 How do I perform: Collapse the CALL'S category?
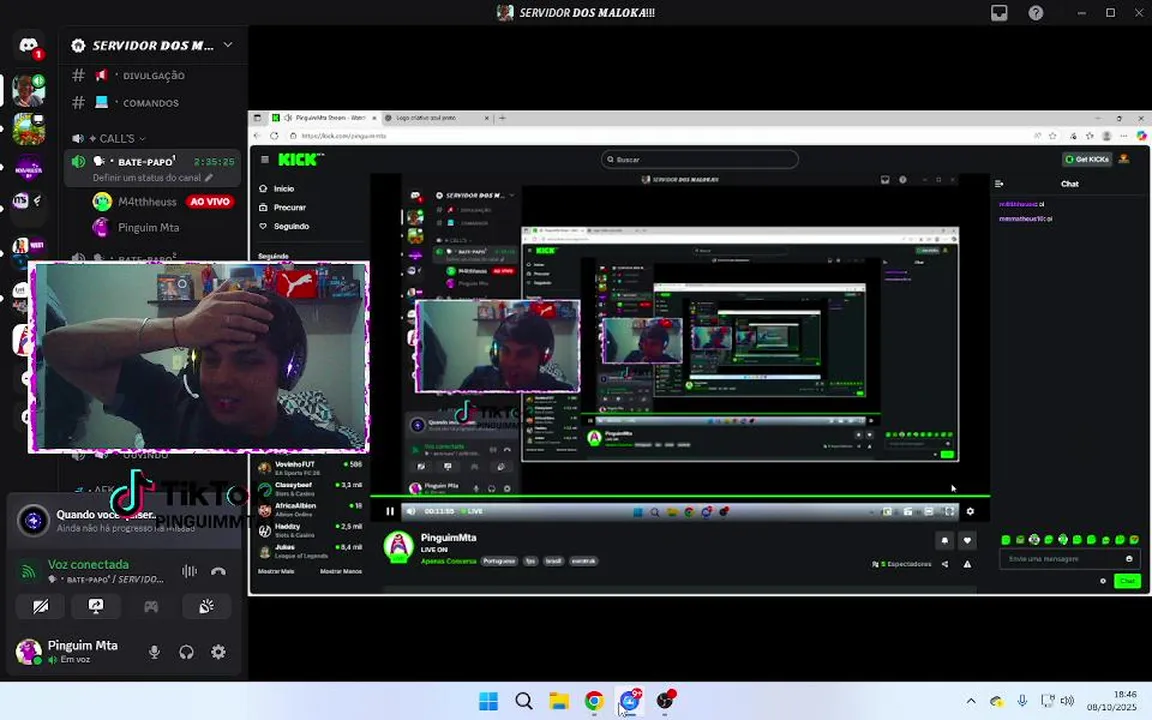pyautogui.click(x=116, y=138)
